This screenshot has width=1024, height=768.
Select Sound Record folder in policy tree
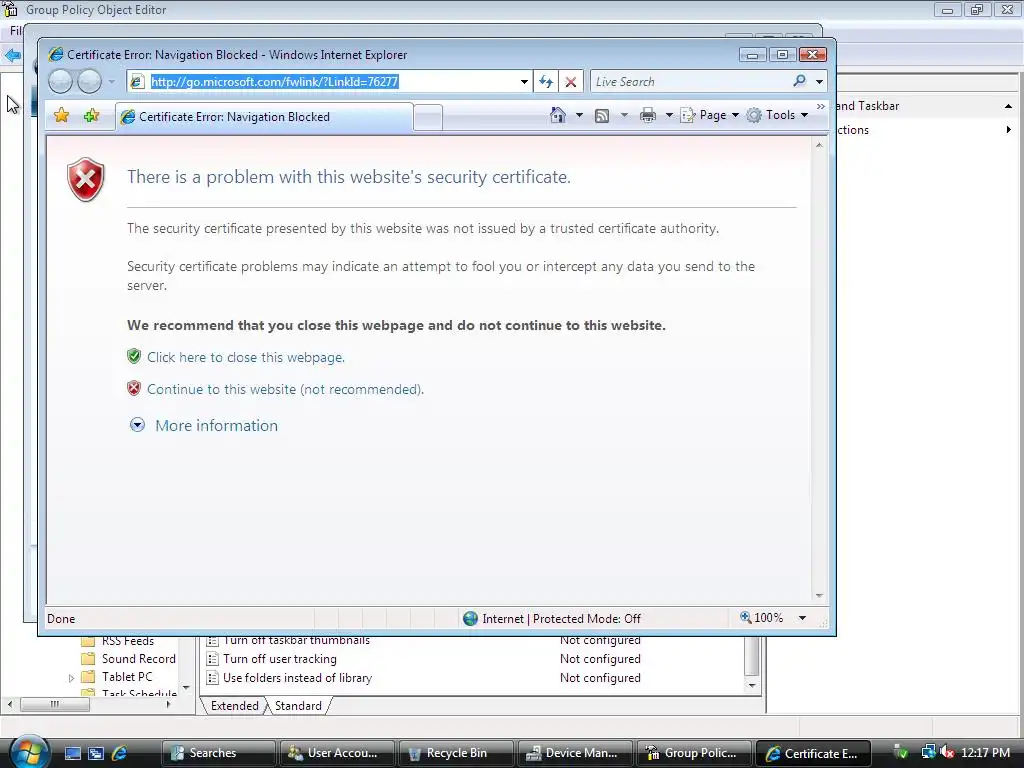pyautogui.click(x=128, y=658)
